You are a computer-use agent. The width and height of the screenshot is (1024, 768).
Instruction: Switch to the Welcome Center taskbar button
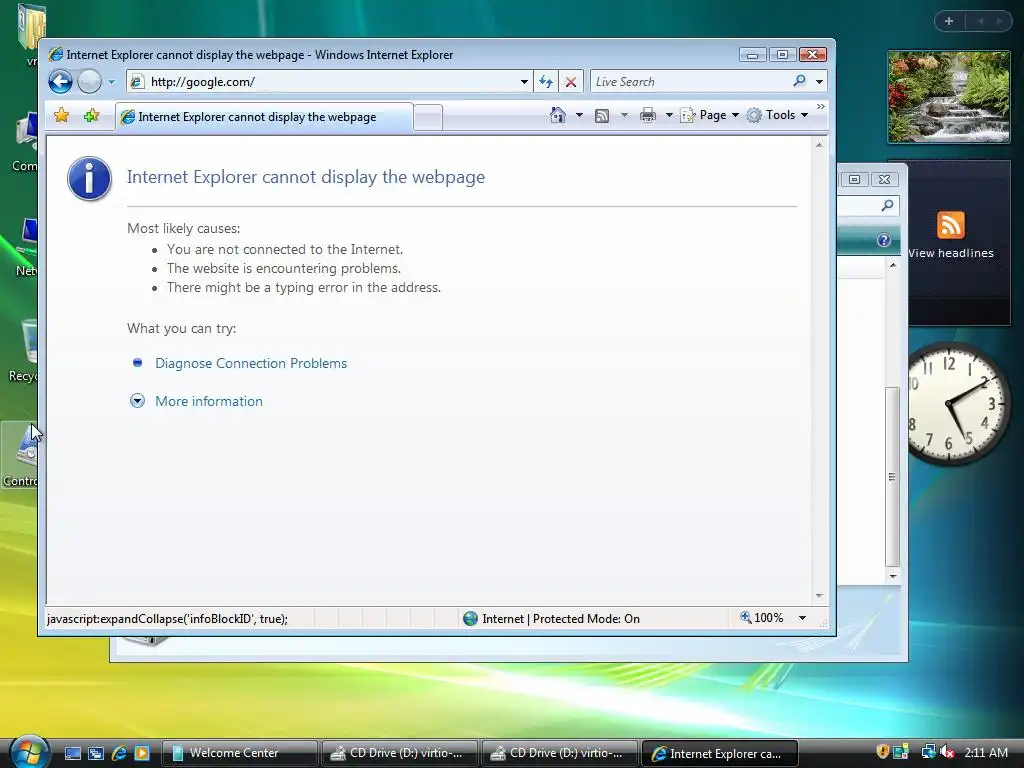tap(239, 753)
